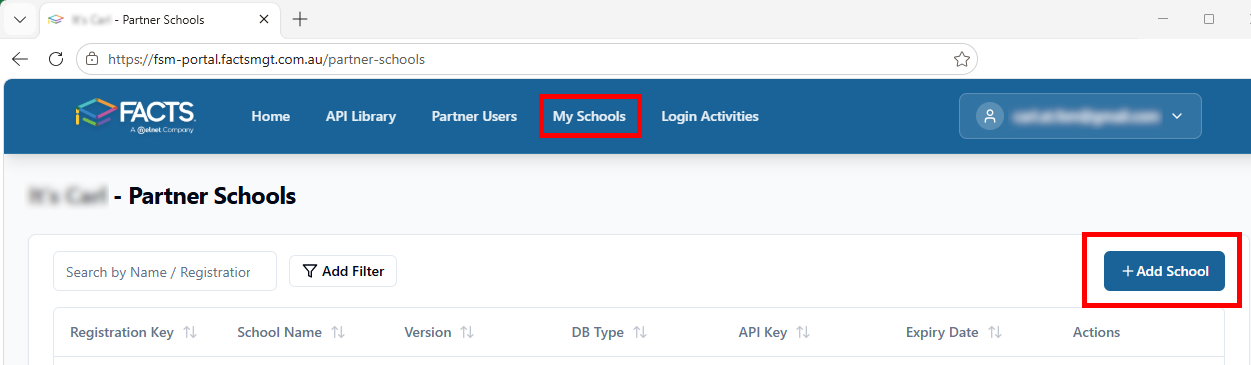
Task: Click the browser back arrow
Action: [20, 59]
